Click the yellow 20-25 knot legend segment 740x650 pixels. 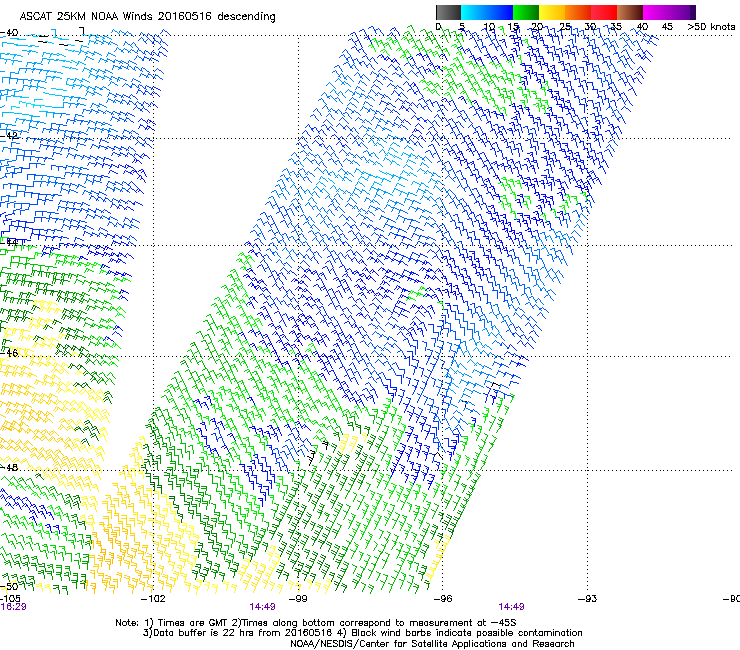pos(552,12)
